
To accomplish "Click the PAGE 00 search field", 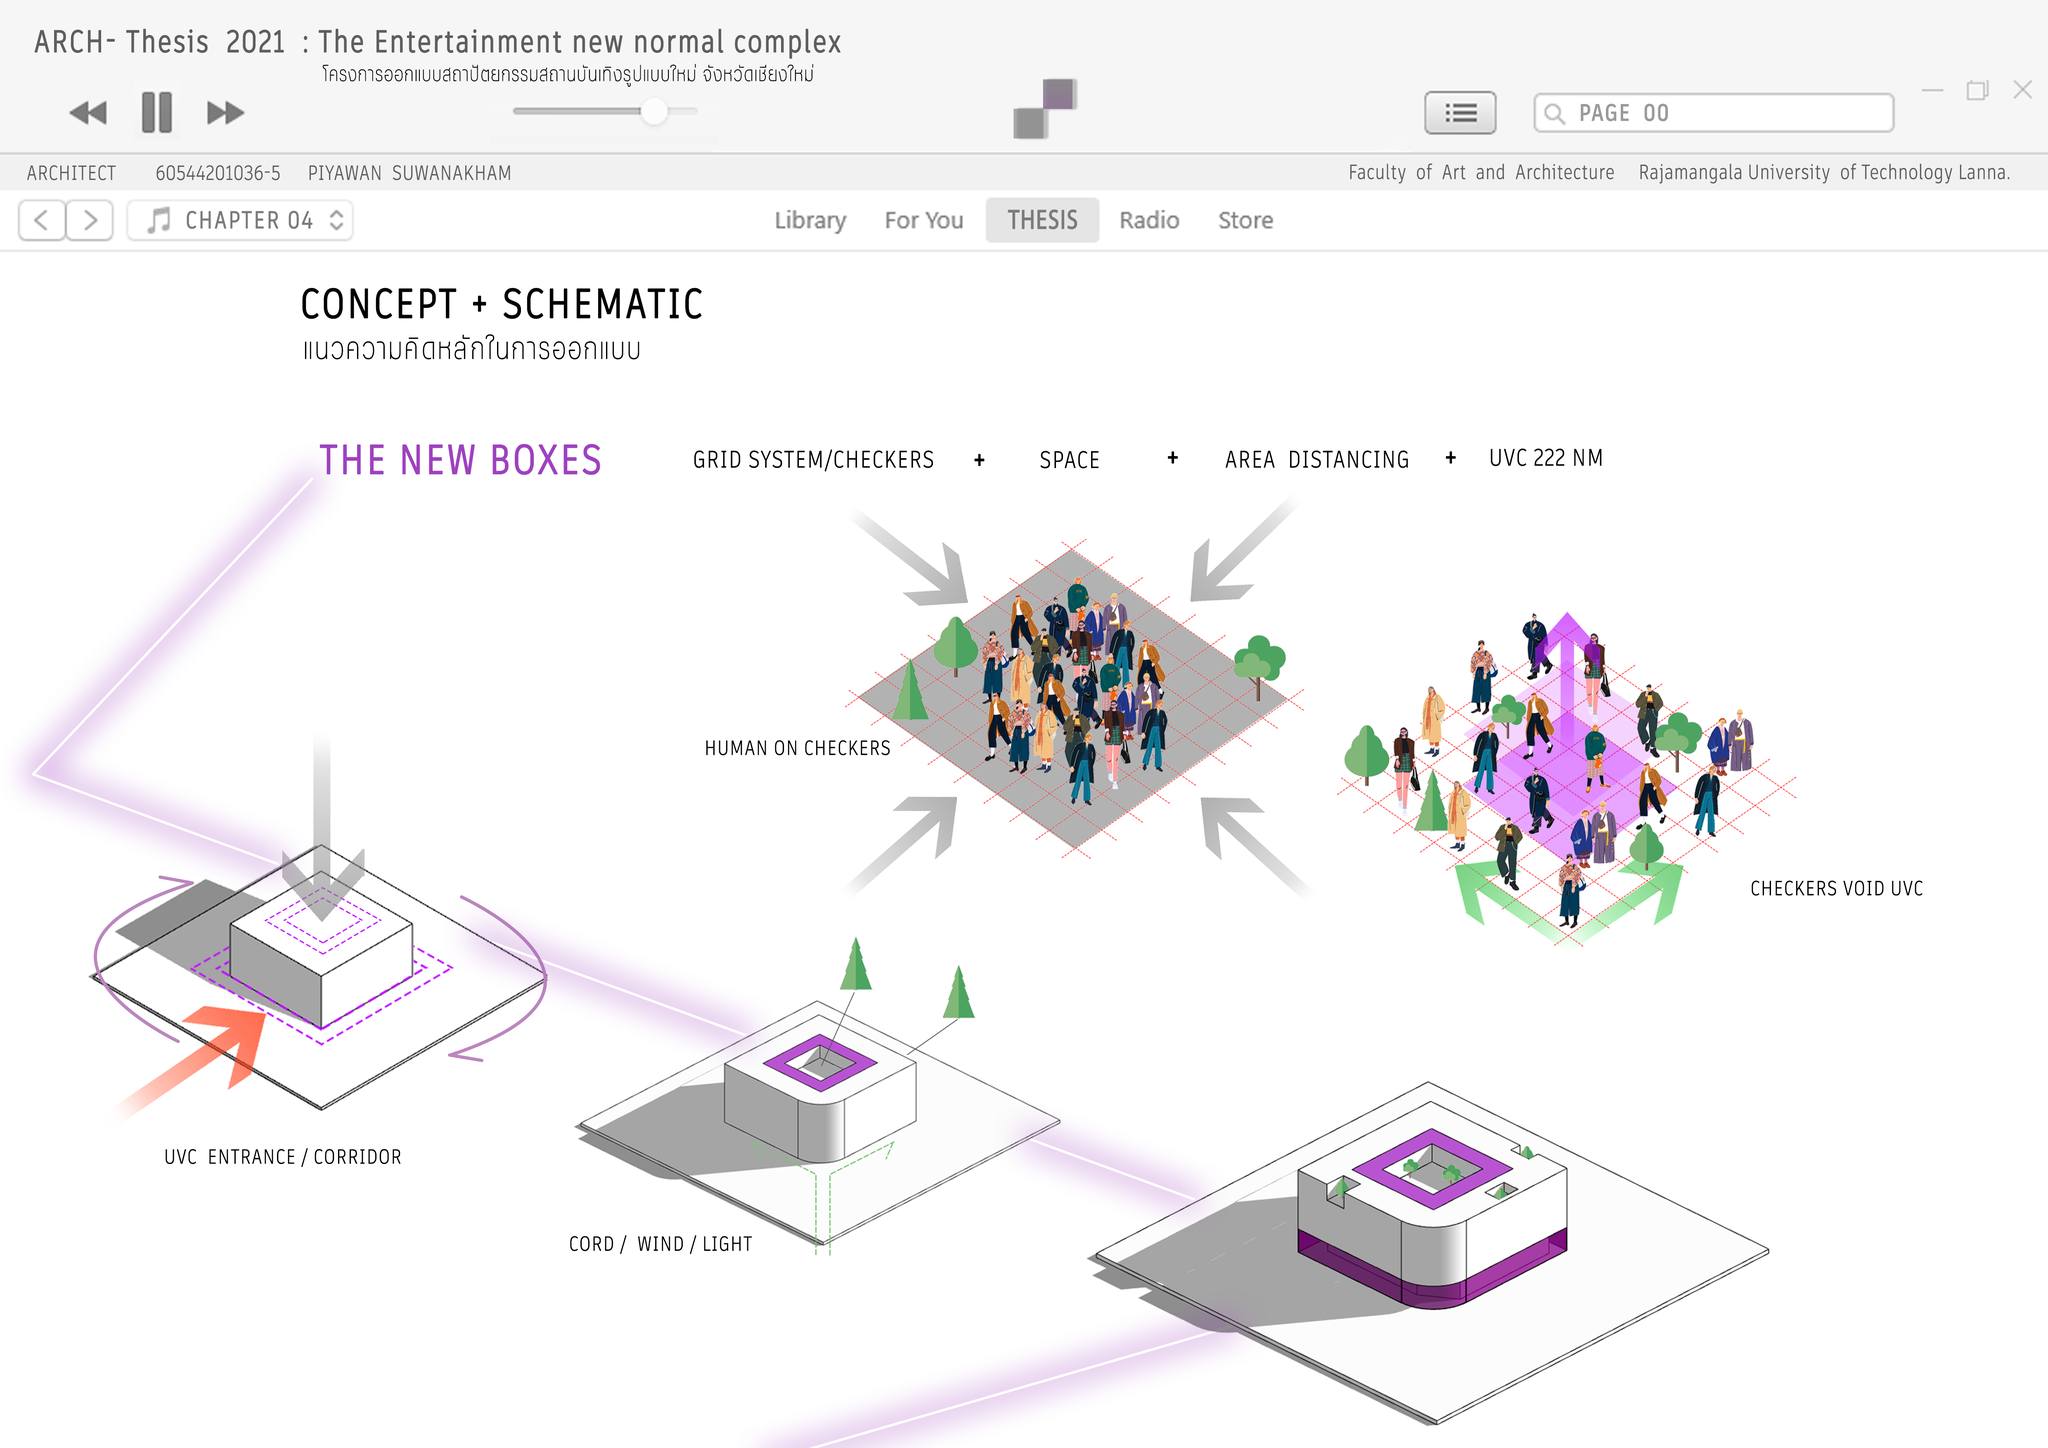I will pyautogui.click(x=1714, y=113).
